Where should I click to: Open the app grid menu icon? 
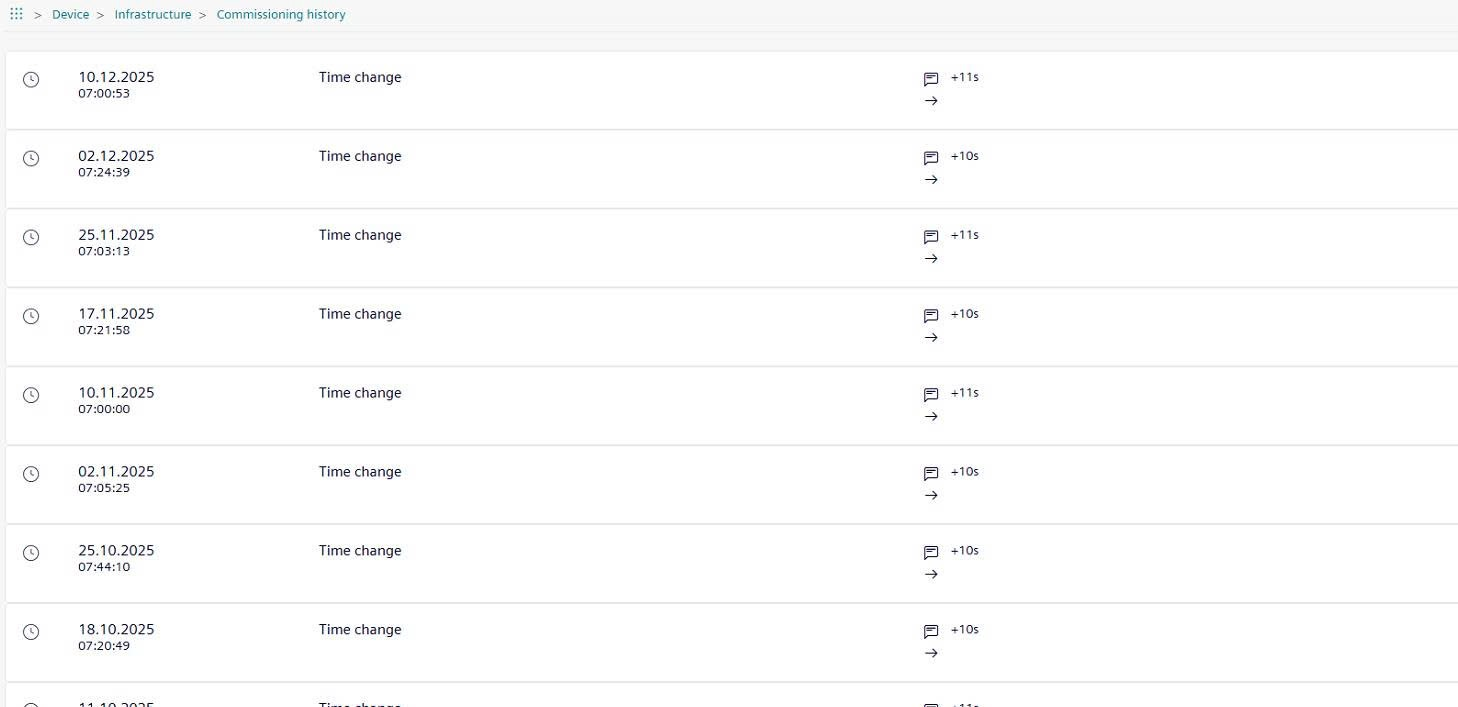(x=16, y=14)
